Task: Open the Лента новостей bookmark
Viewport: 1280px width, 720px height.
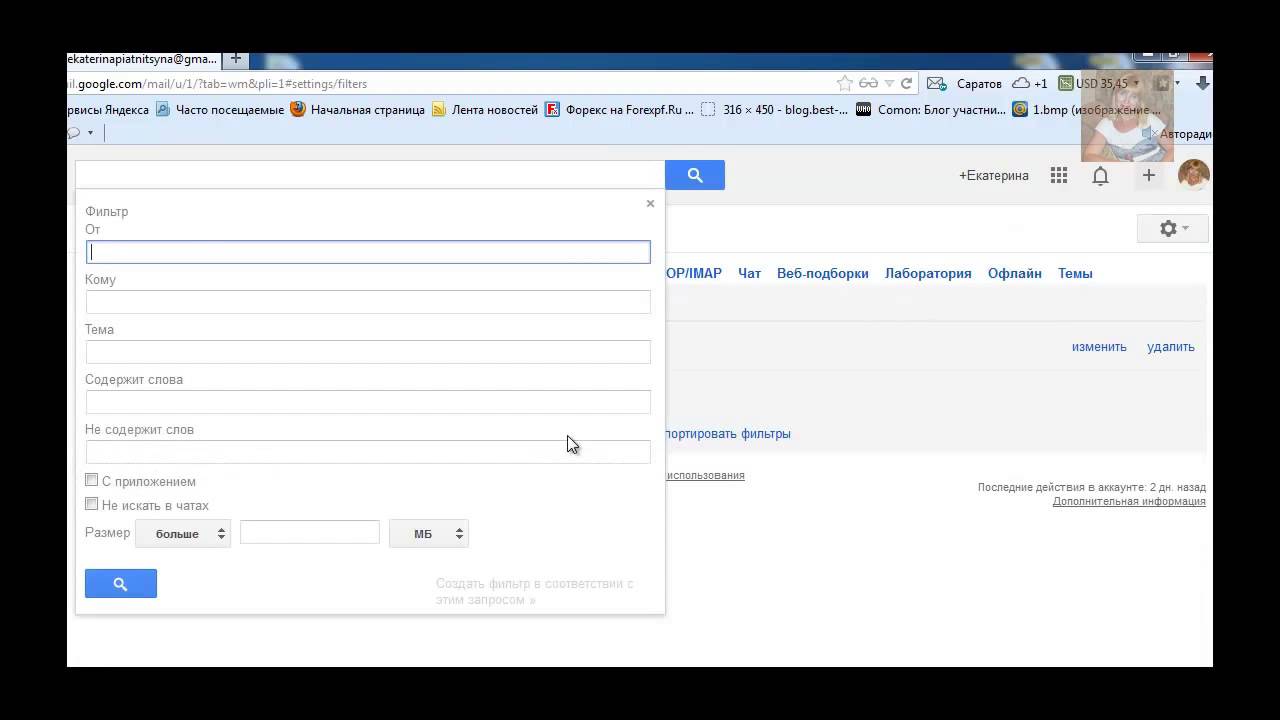Action: tap(485, 110)
